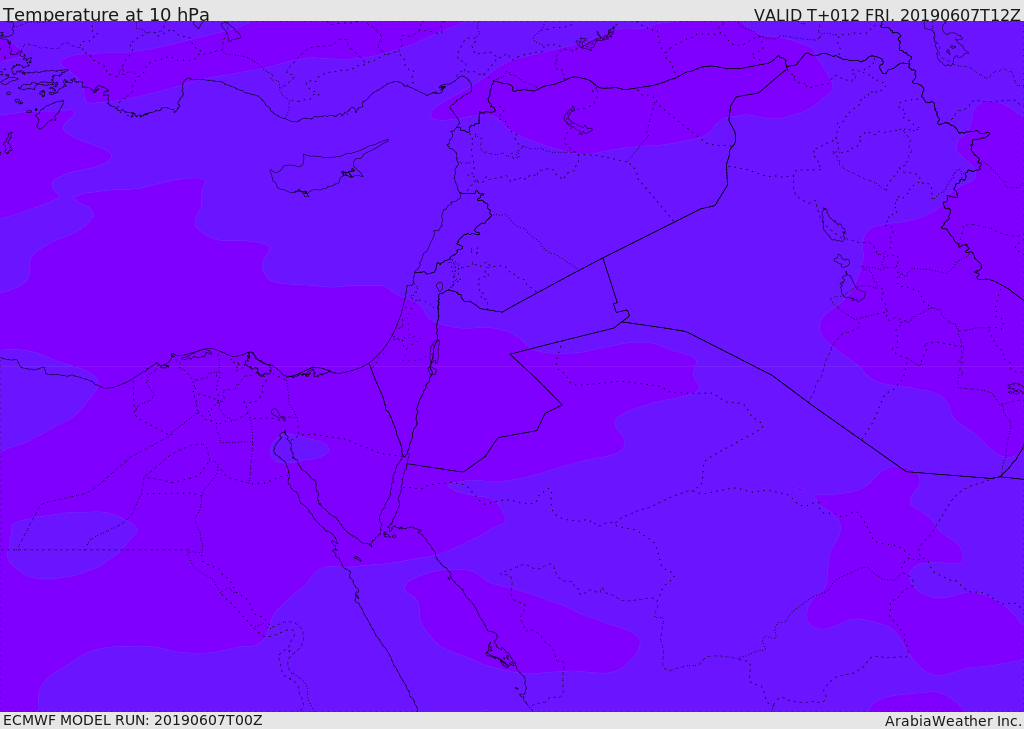Click the light-blue oval patch in the southwest

tap(70, 545)
